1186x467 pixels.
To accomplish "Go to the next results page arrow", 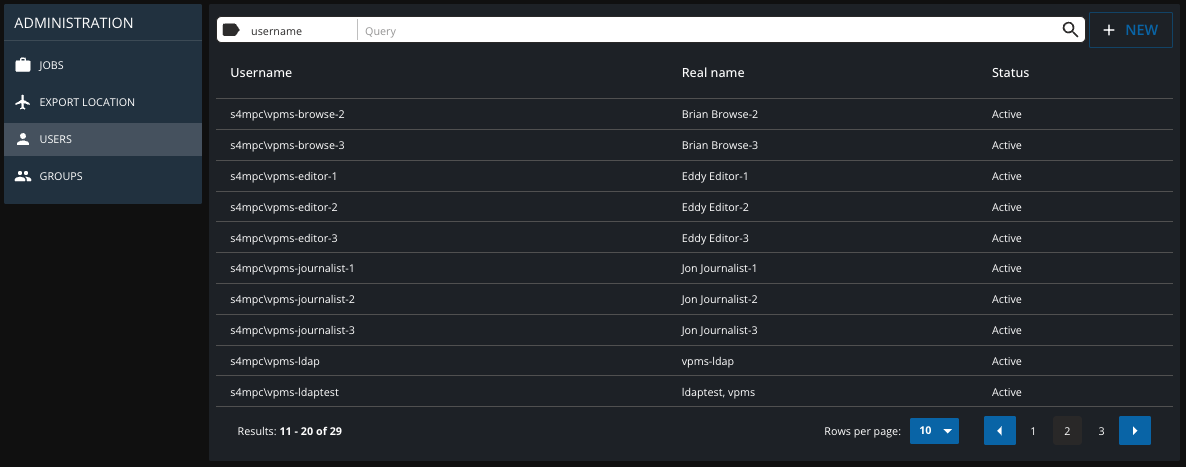I will click(1134, 431).
